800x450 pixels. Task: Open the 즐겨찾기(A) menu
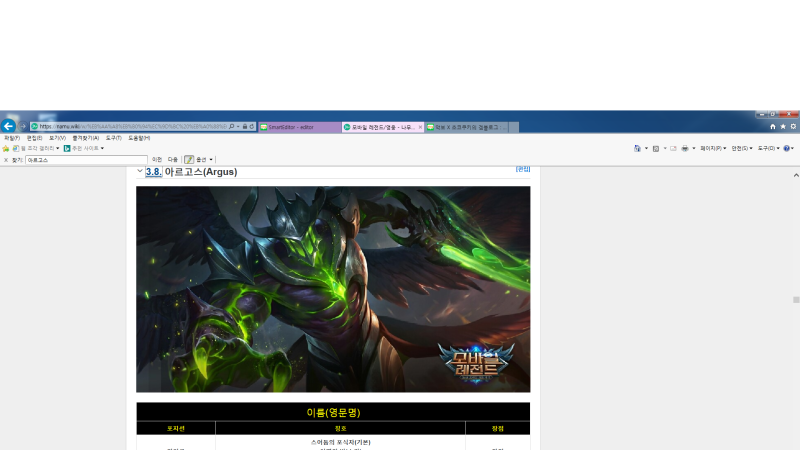click(x=86, y=138)
